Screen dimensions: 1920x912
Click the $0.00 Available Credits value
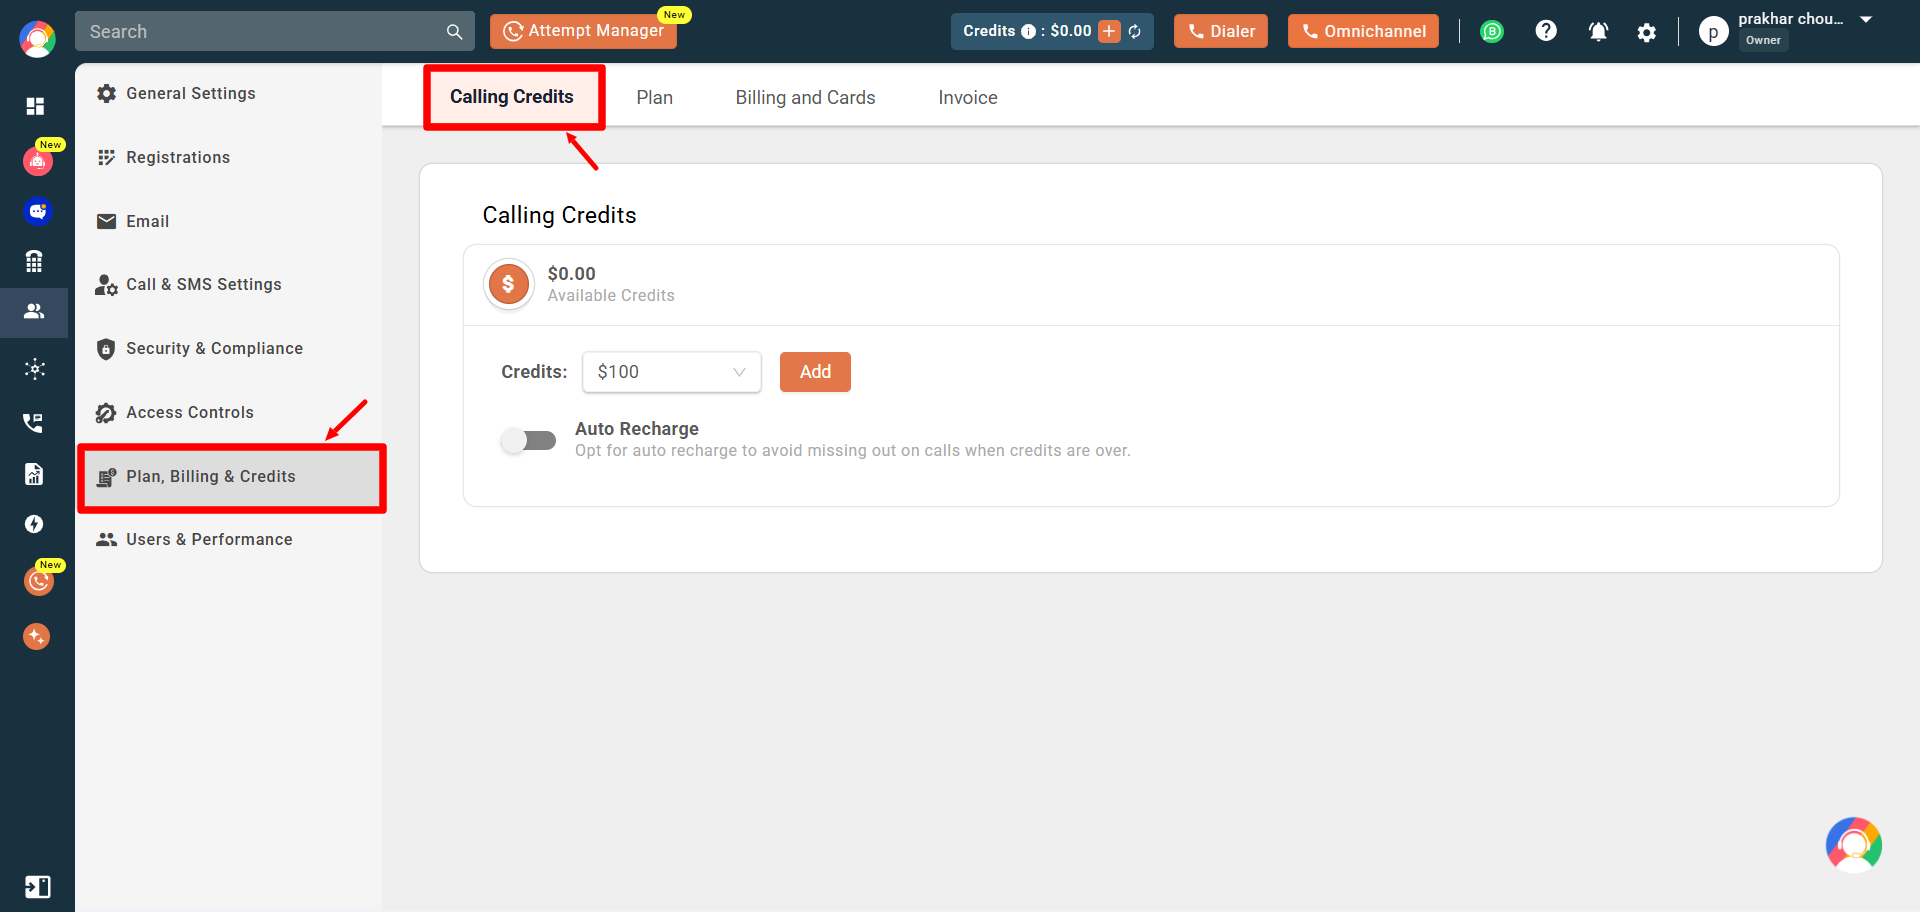[572, 274]
